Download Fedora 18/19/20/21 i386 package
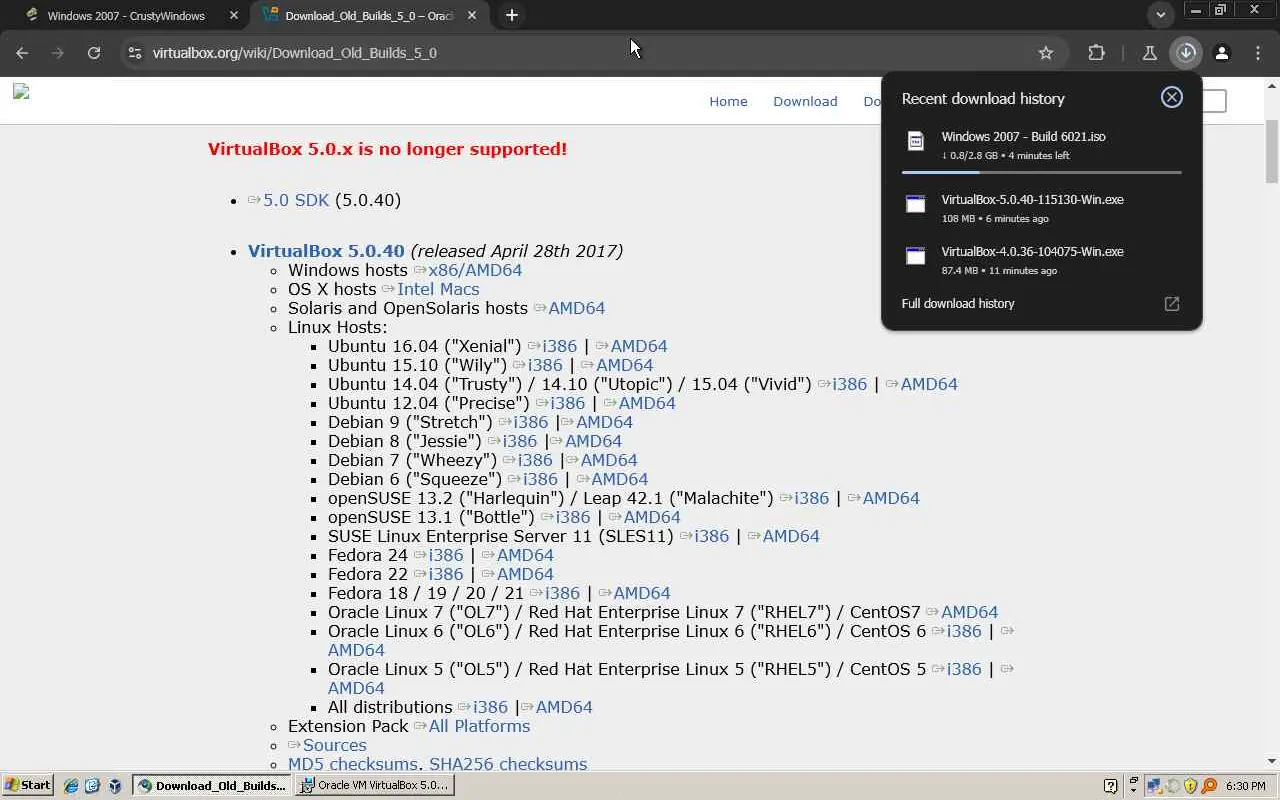1280x800 pixels. (x=562, y=593)
